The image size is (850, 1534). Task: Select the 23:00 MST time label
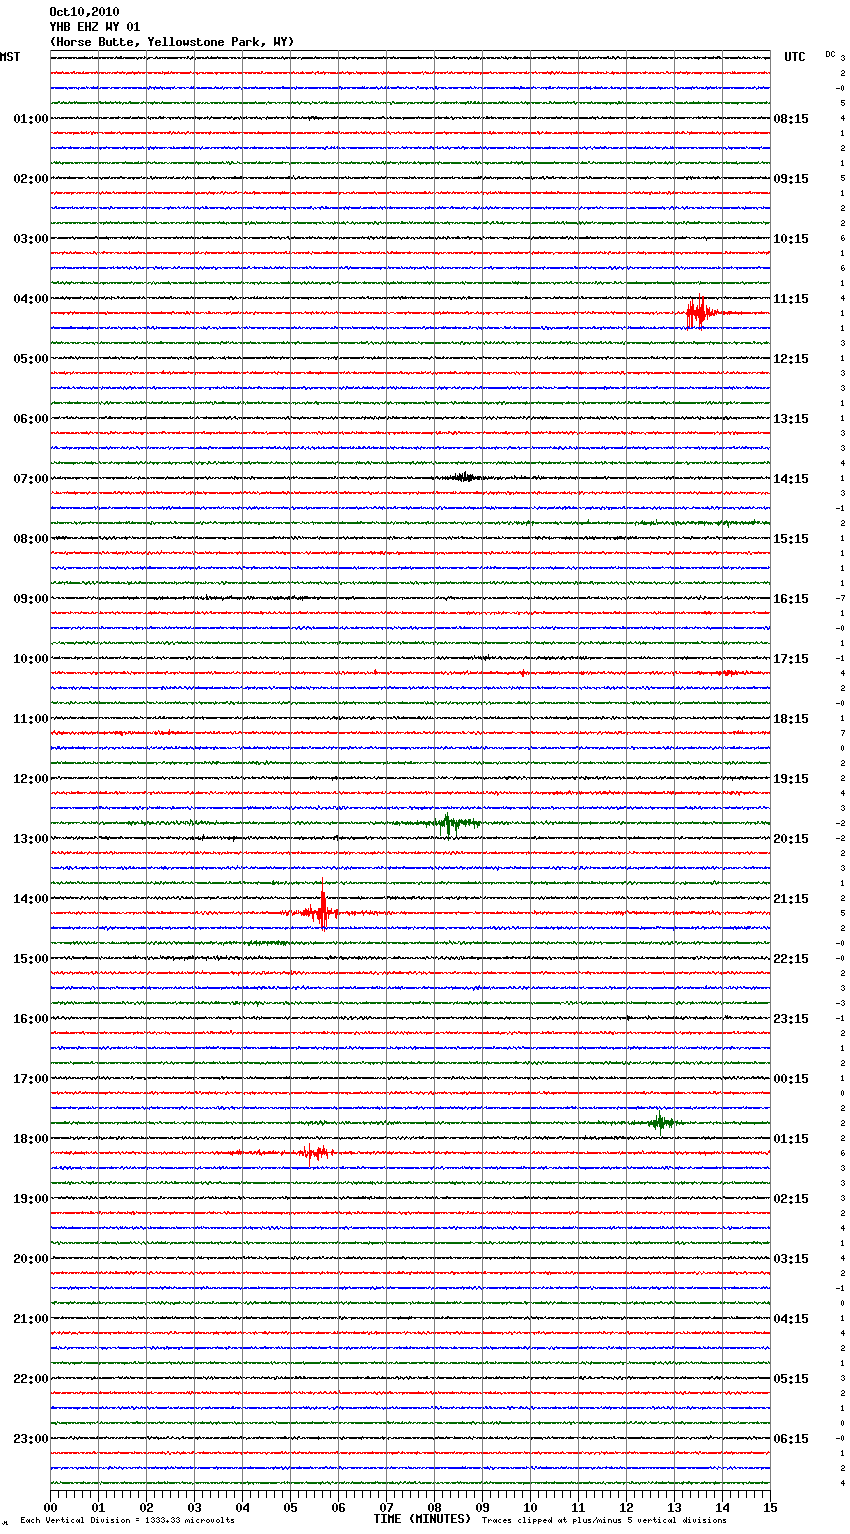[x=31, y=1439]
